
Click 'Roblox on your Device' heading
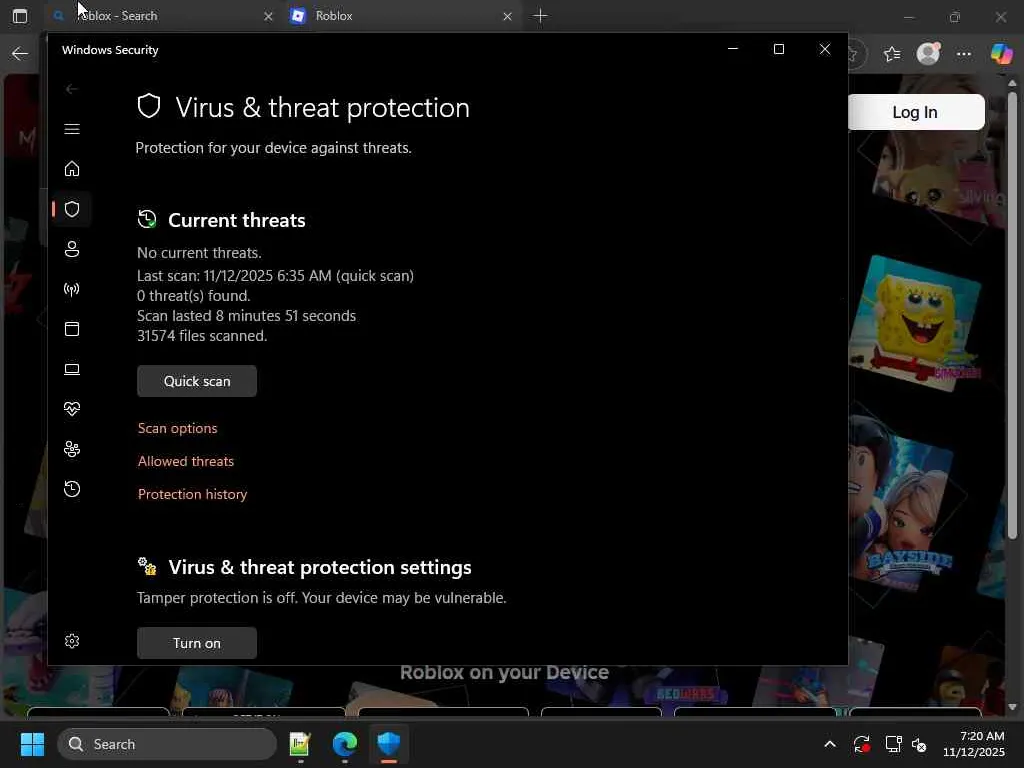coord(504,673)
